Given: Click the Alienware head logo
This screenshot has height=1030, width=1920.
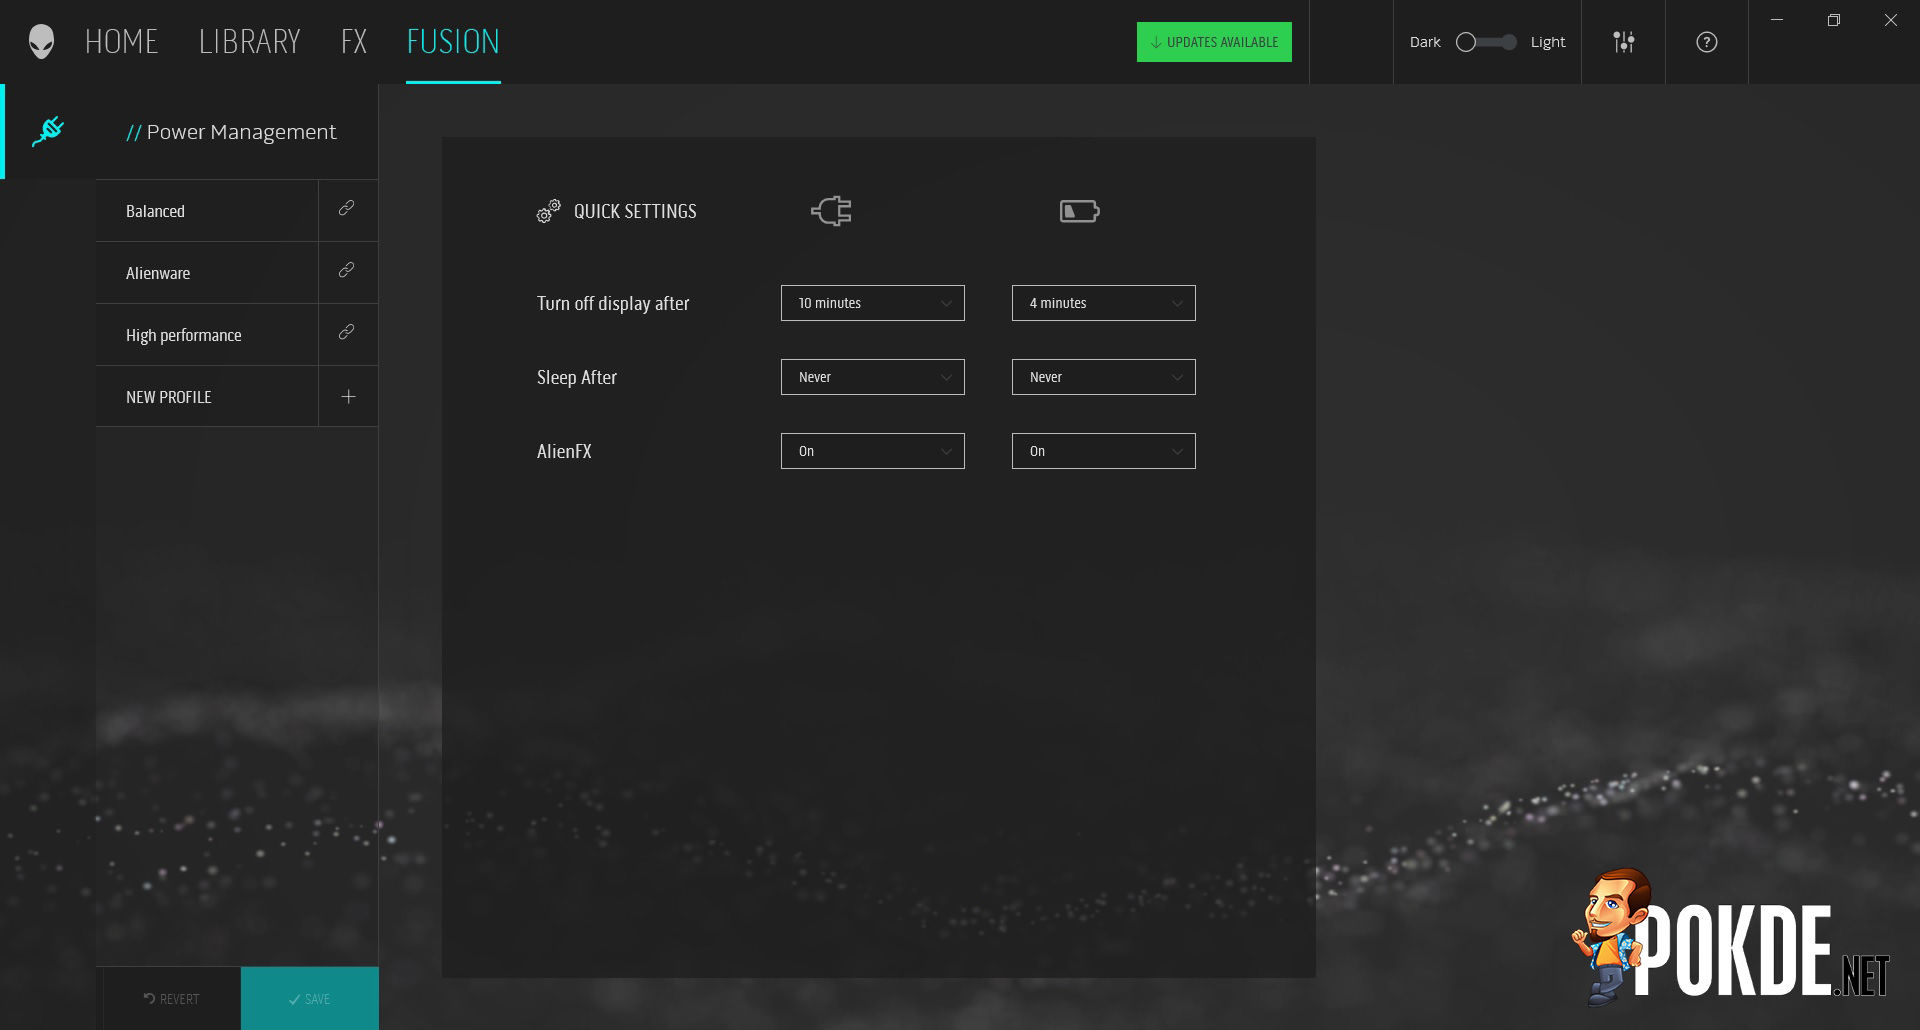Looking at the screenshot, I should 41,42.
